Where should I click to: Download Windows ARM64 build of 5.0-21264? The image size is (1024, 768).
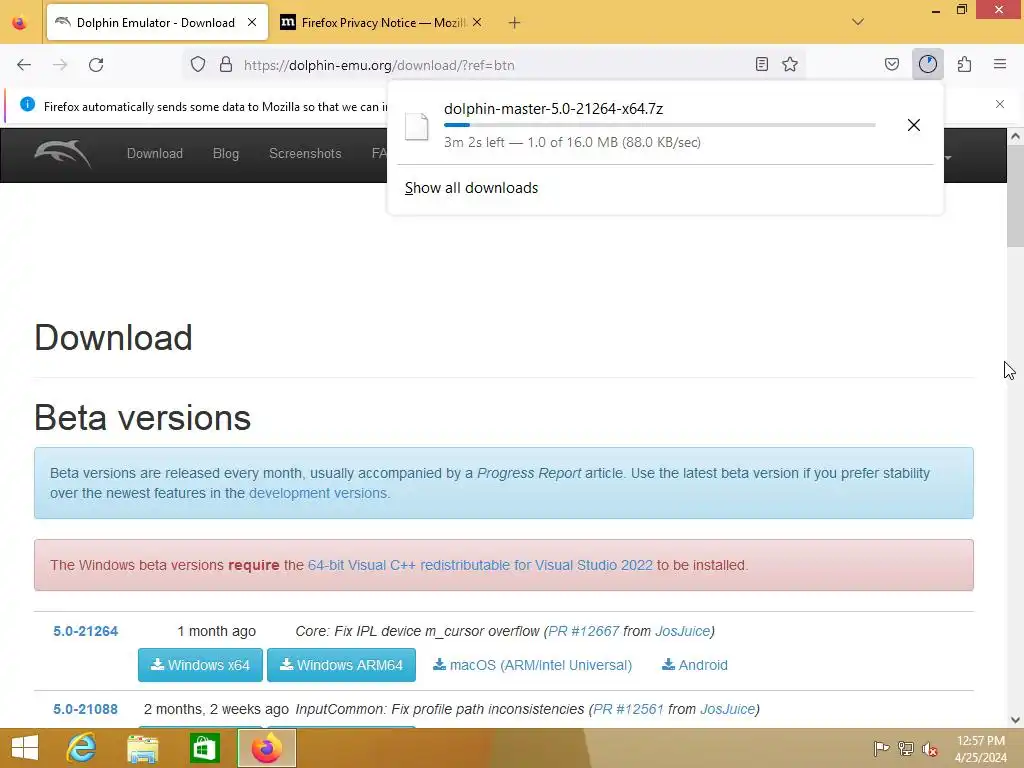click(x=342, y=665)
